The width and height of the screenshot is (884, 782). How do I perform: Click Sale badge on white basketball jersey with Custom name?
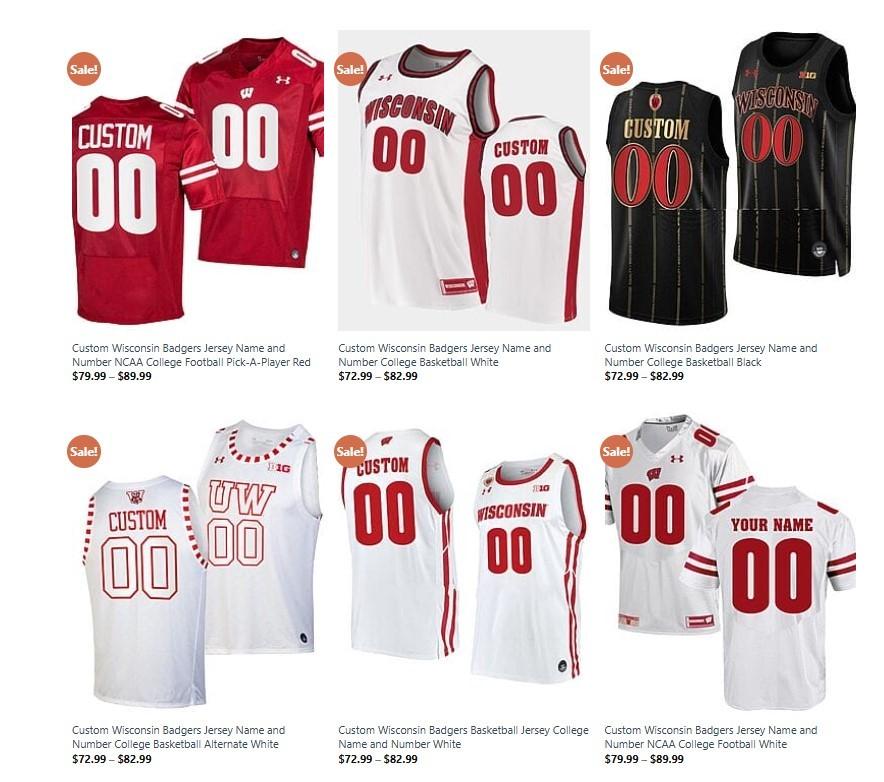point(350,451)
